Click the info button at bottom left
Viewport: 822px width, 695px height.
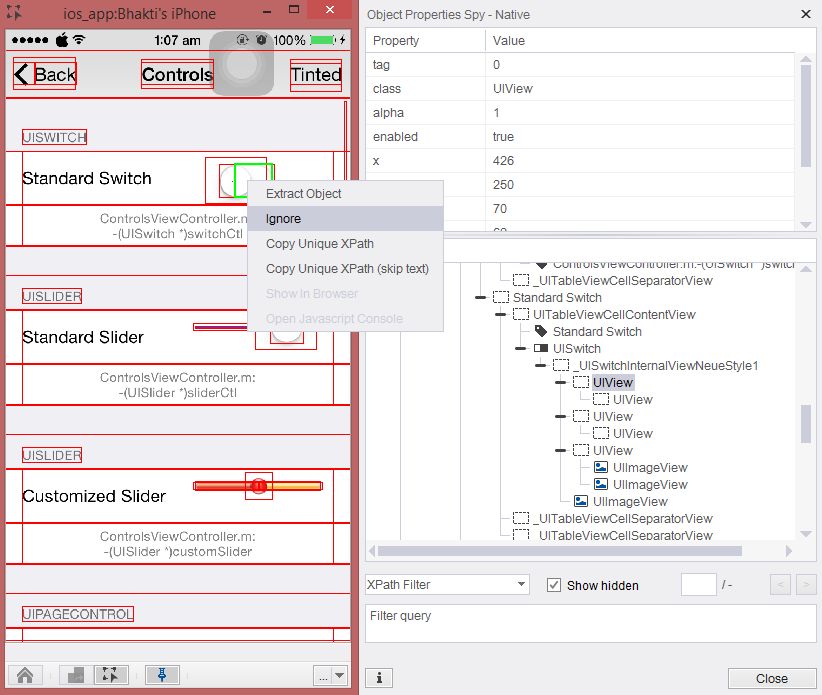(x=378, y=678)
